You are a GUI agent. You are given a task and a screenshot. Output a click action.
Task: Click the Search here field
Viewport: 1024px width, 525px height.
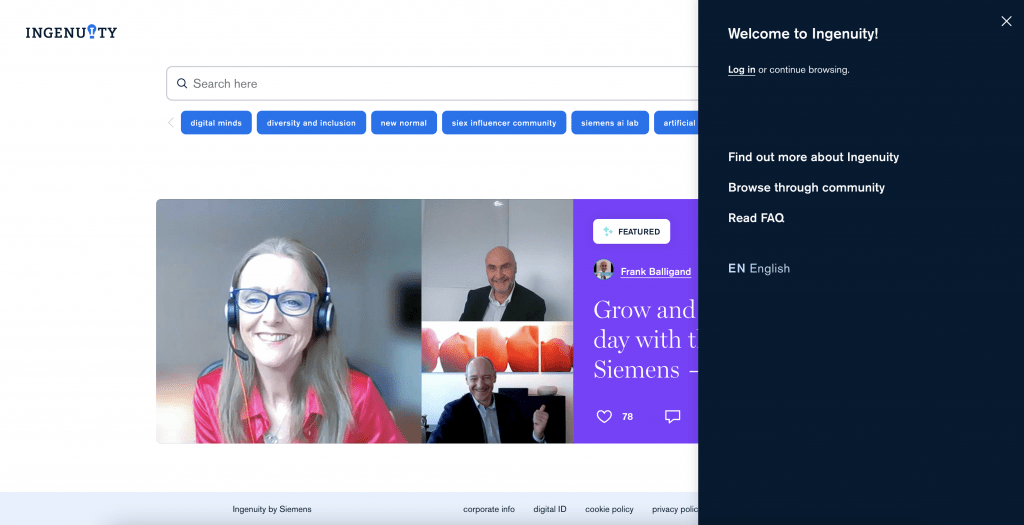point(432,84)
